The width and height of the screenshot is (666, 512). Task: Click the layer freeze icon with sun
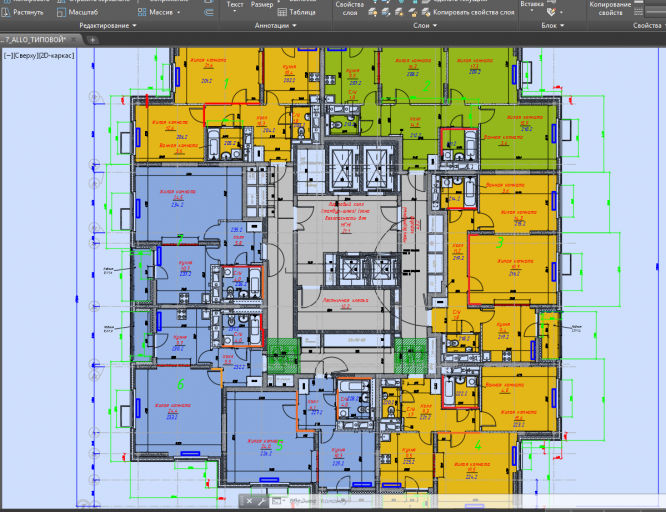coord(399,13)
